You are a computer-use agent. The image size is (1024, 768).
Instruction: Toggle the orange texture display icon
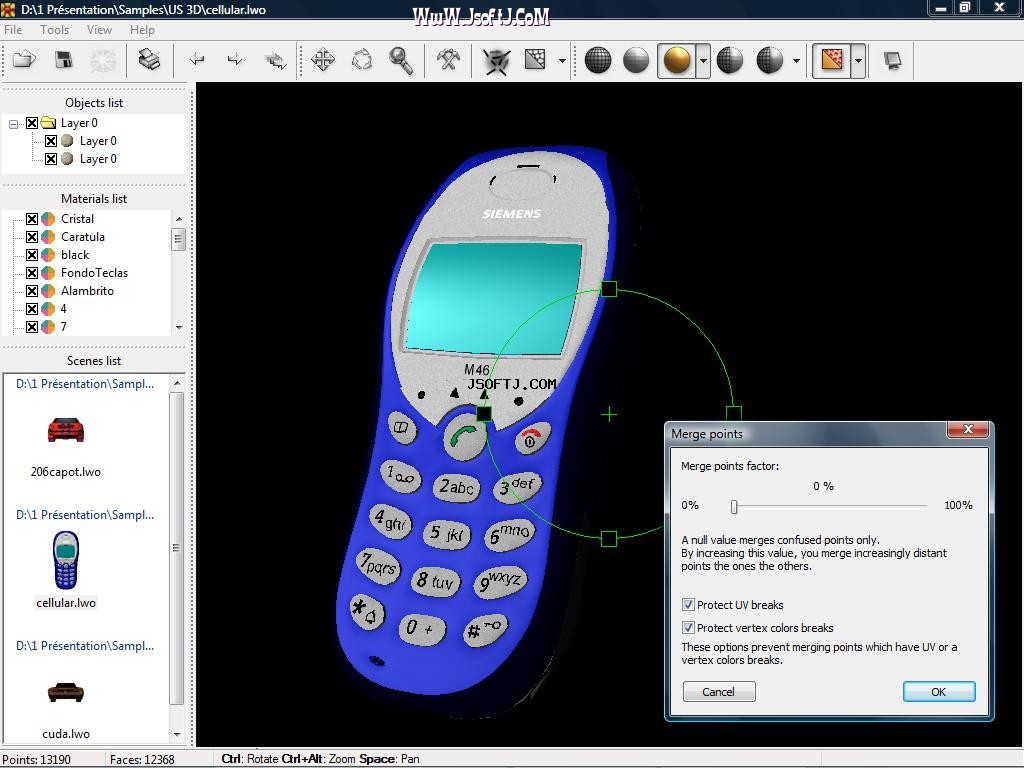point(831,61)
